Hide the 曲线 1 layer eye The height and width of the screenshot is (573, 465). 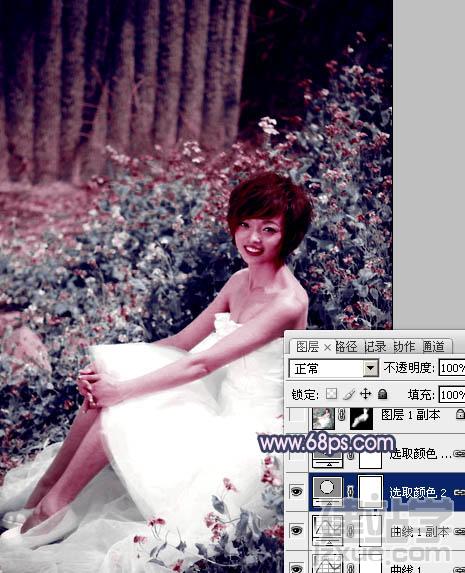point(296,568)
